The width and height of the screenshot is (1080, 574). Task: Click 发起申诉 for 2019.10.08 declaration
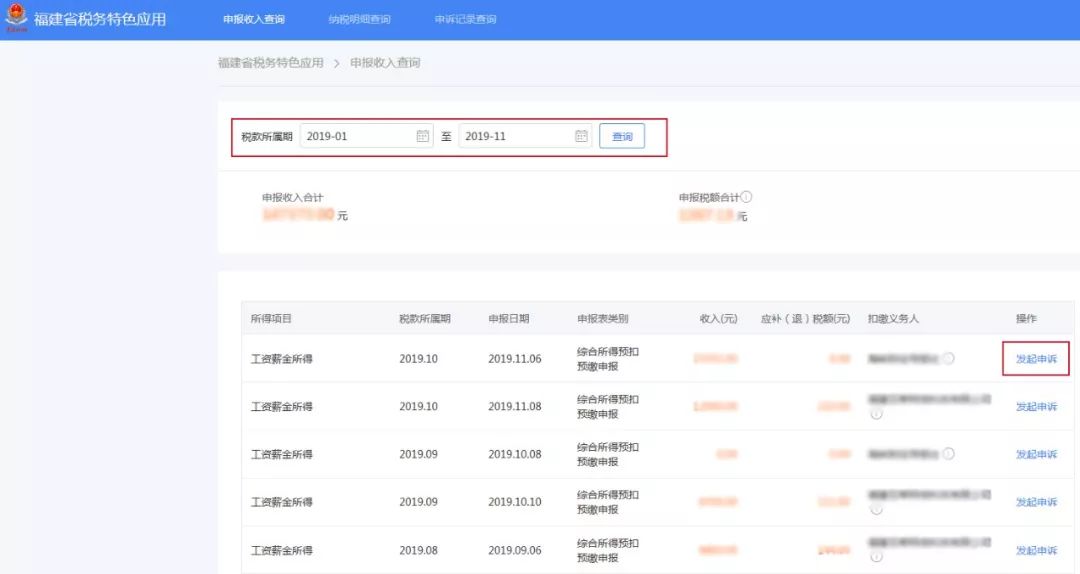click(1036, 454)
